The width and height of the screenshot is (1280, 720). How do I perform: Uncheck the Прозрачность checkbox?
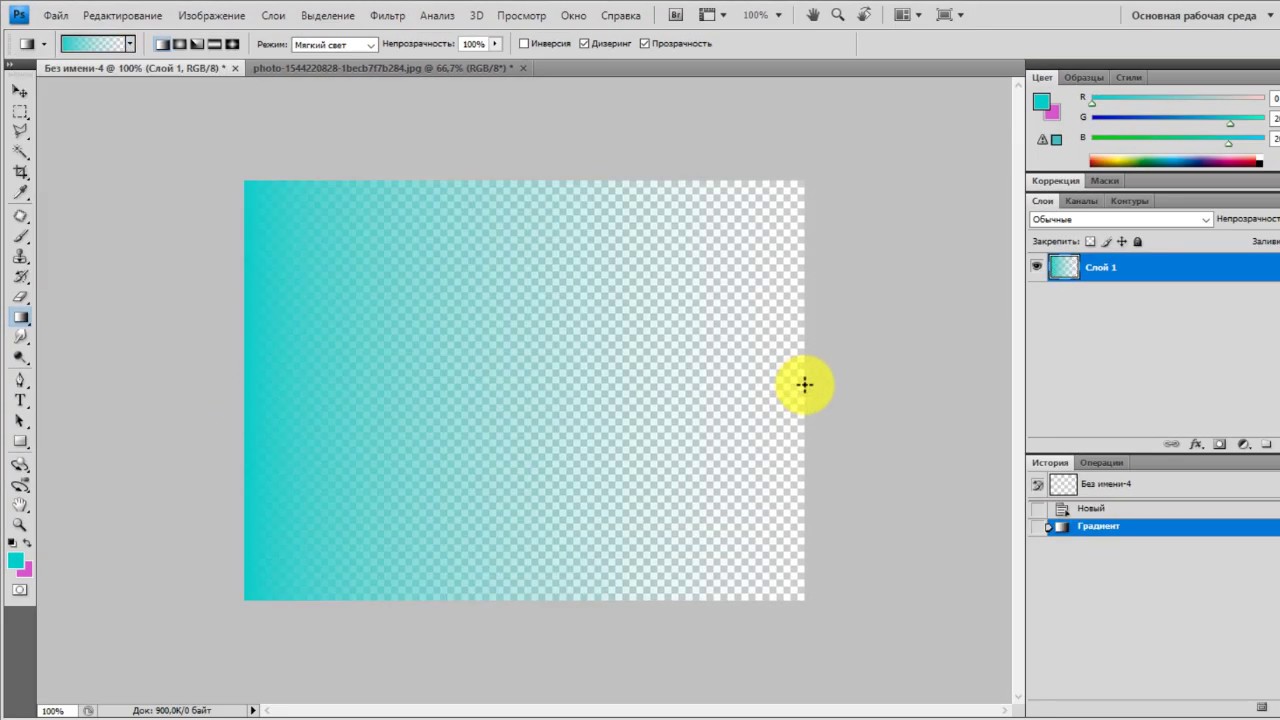(x=644, y=44)
